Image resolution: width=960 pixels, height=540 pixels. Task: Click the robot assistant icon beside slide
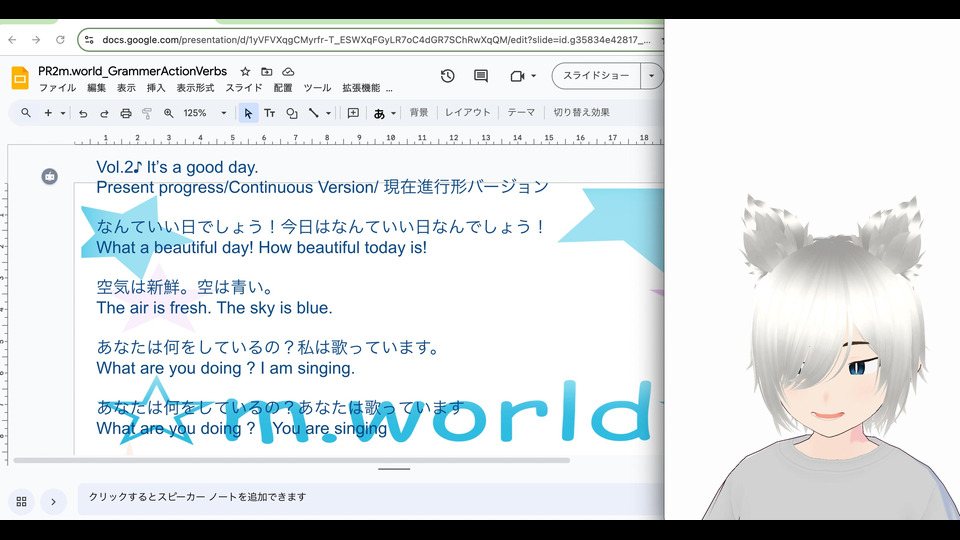(50, 176)
